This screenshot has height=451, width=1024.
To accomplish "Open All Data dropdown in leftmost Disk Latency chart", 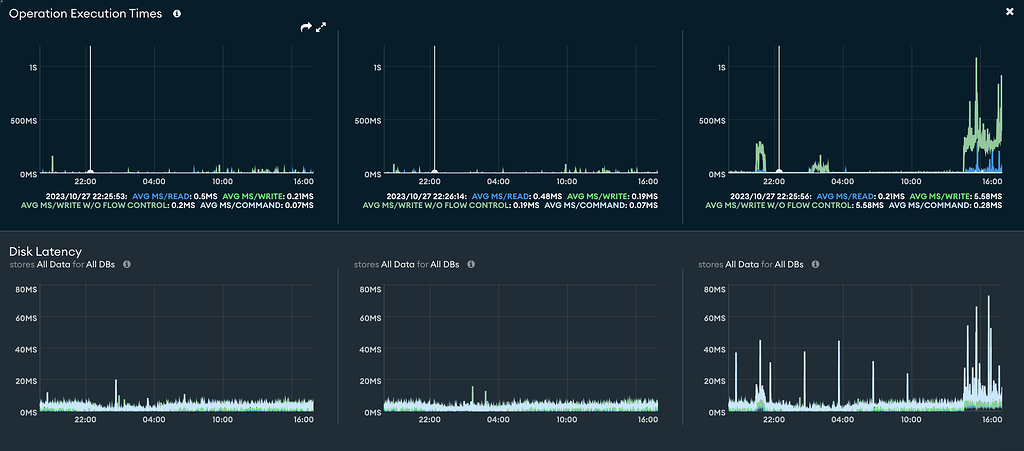I will point(54,265).
